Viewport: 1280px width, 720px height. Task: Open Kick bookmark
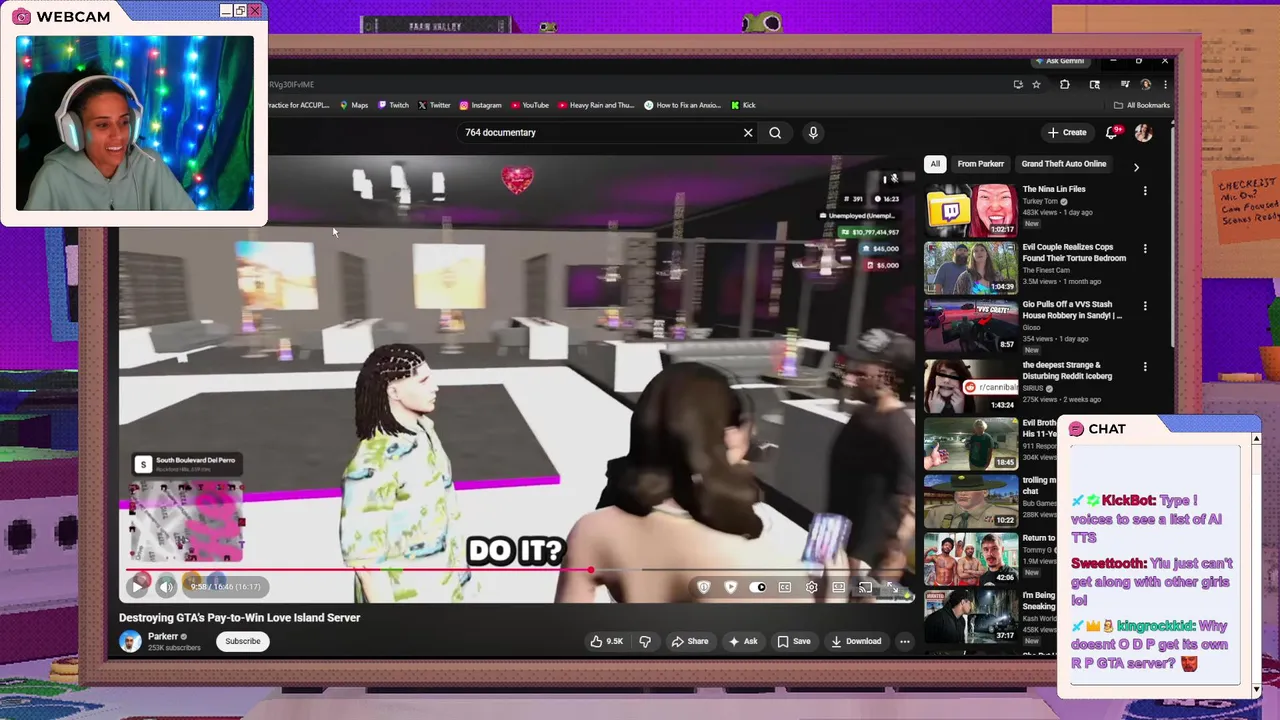[x=743, y=105]
